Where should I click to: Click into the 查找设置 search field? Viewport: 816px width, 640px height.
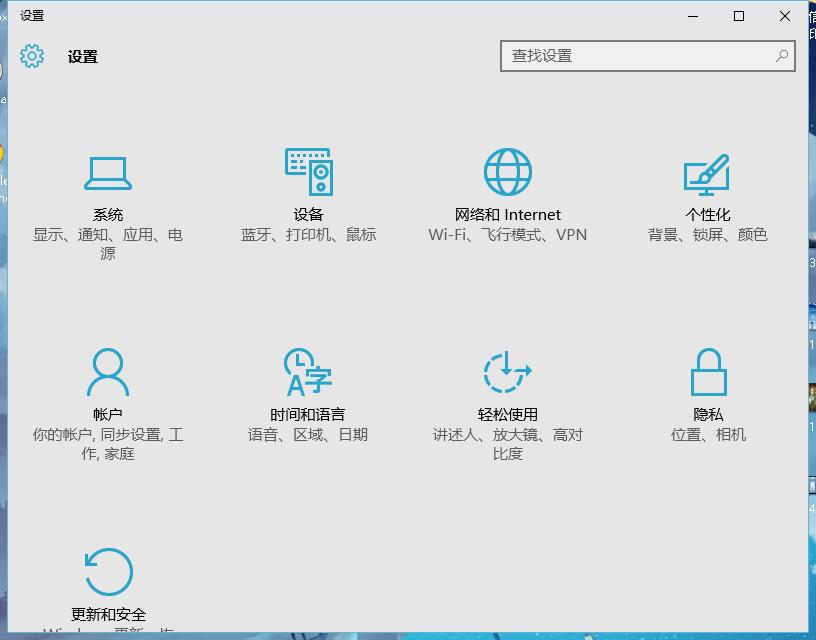630,57
